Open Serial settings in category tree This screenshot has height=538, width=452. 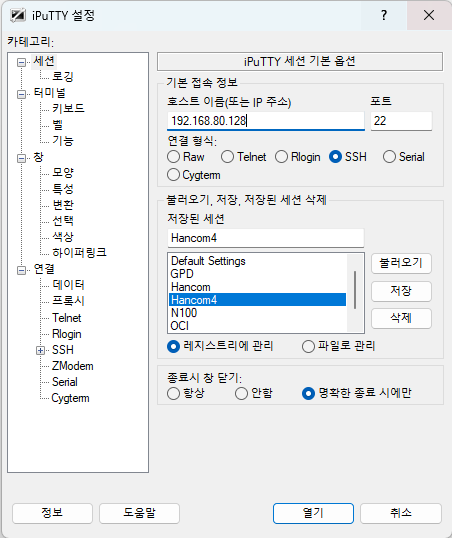pyautogui.click(x=65, y=382)
